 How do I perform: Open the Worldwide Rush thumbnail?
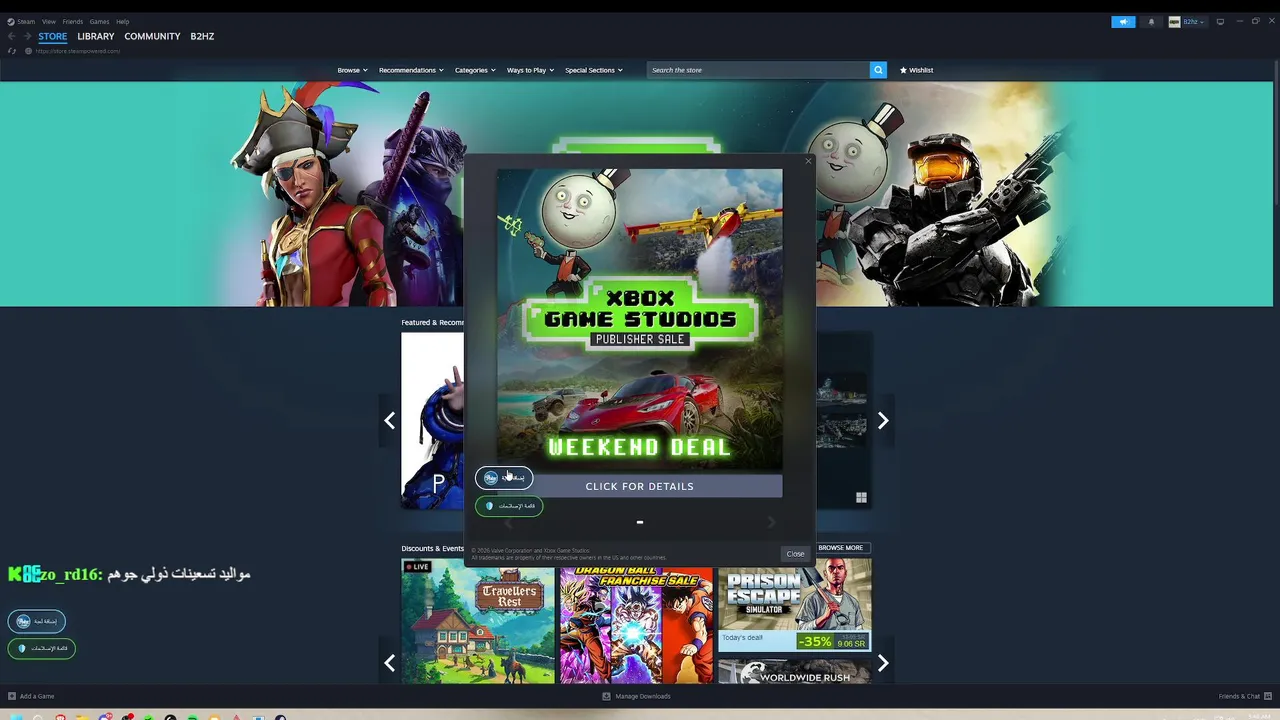795,672
